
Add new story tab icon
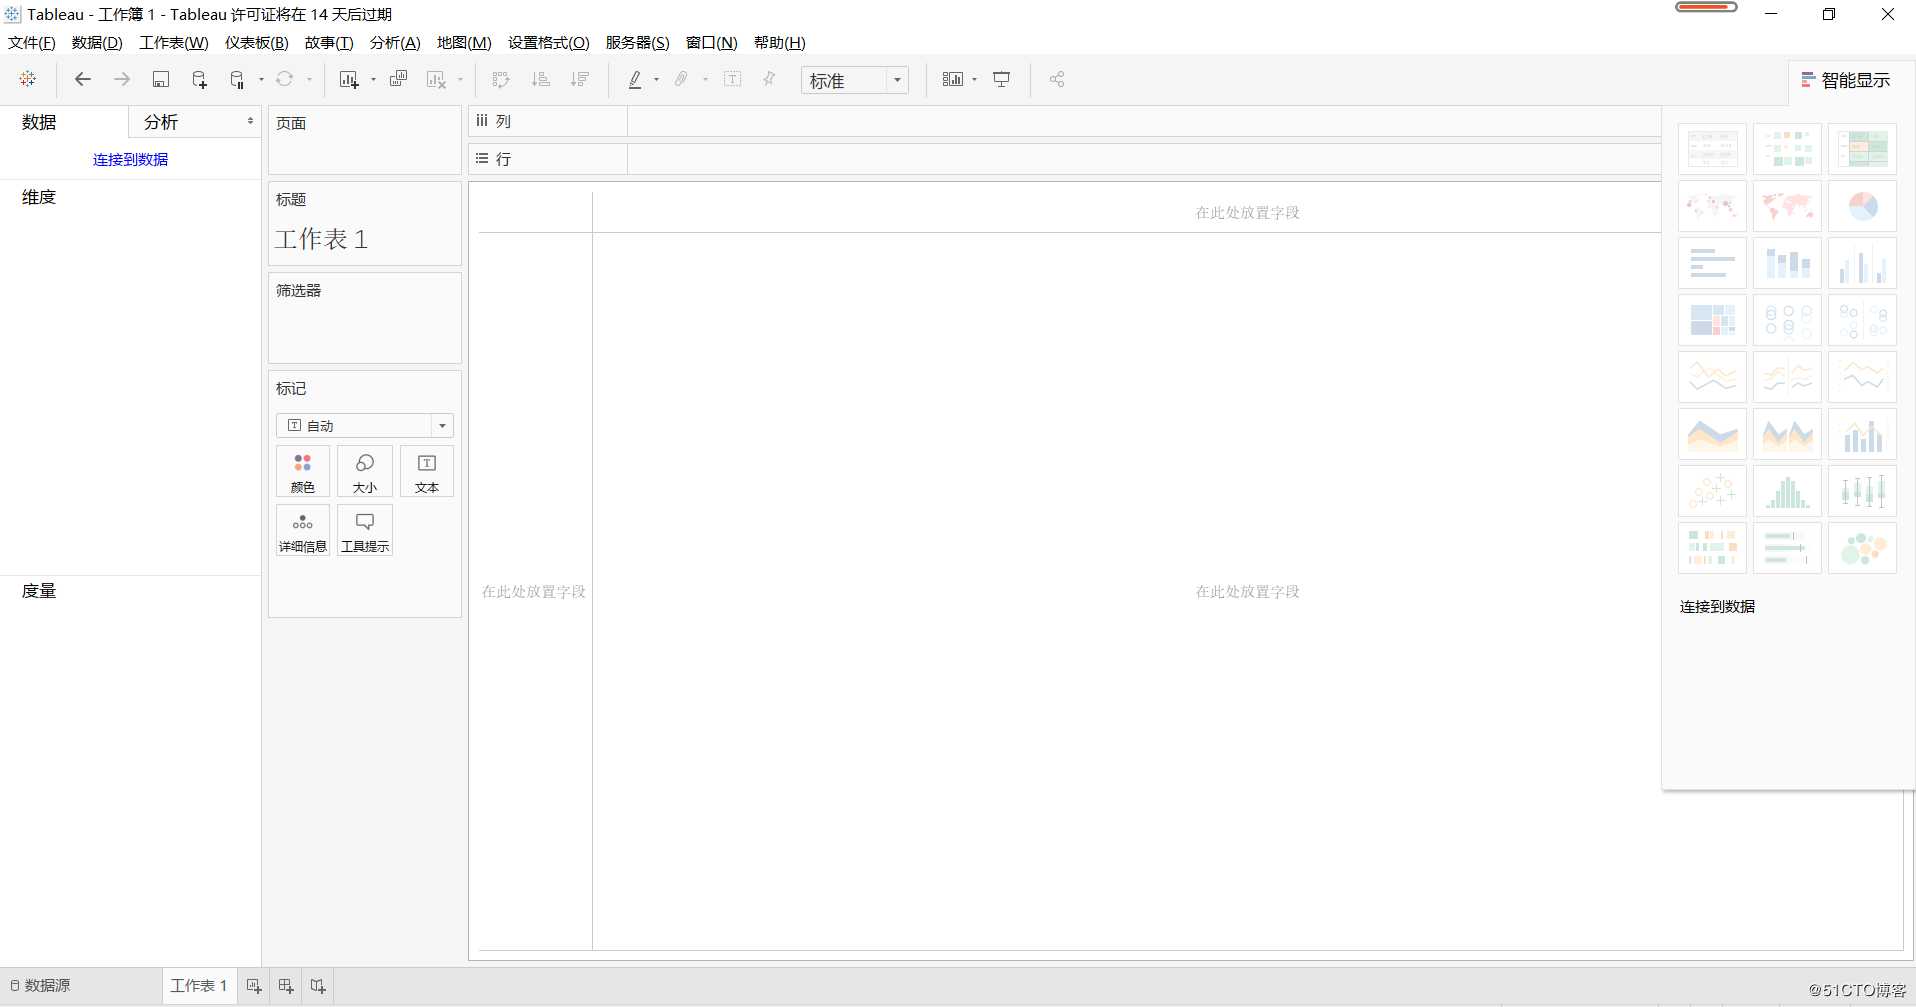click(318, 986)
